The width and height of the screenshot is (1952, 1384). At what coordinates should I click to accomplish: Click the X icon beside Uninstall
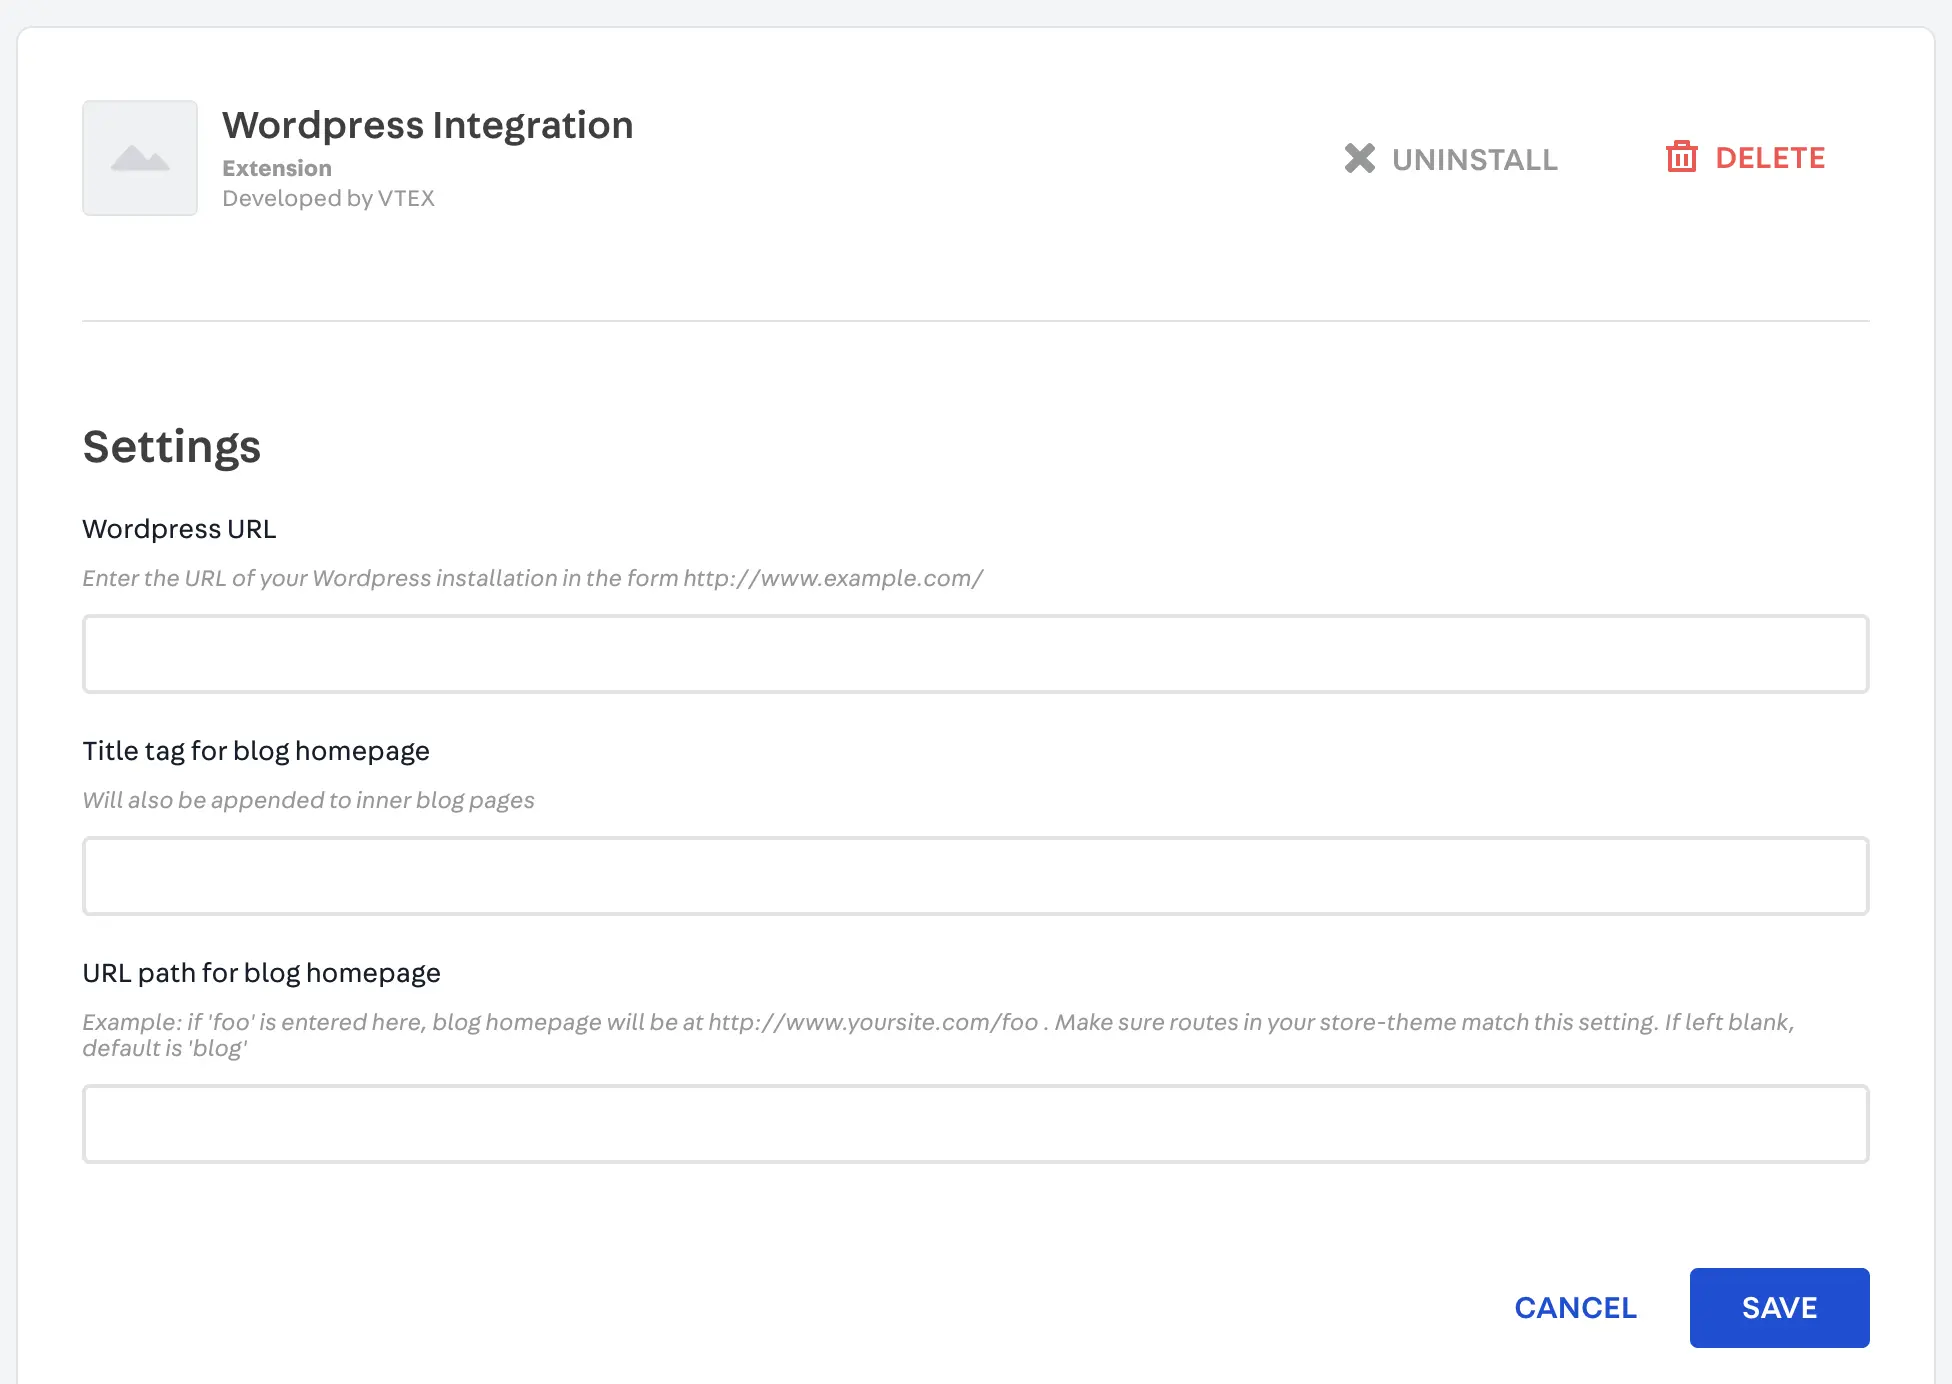tap(1359, 158)
